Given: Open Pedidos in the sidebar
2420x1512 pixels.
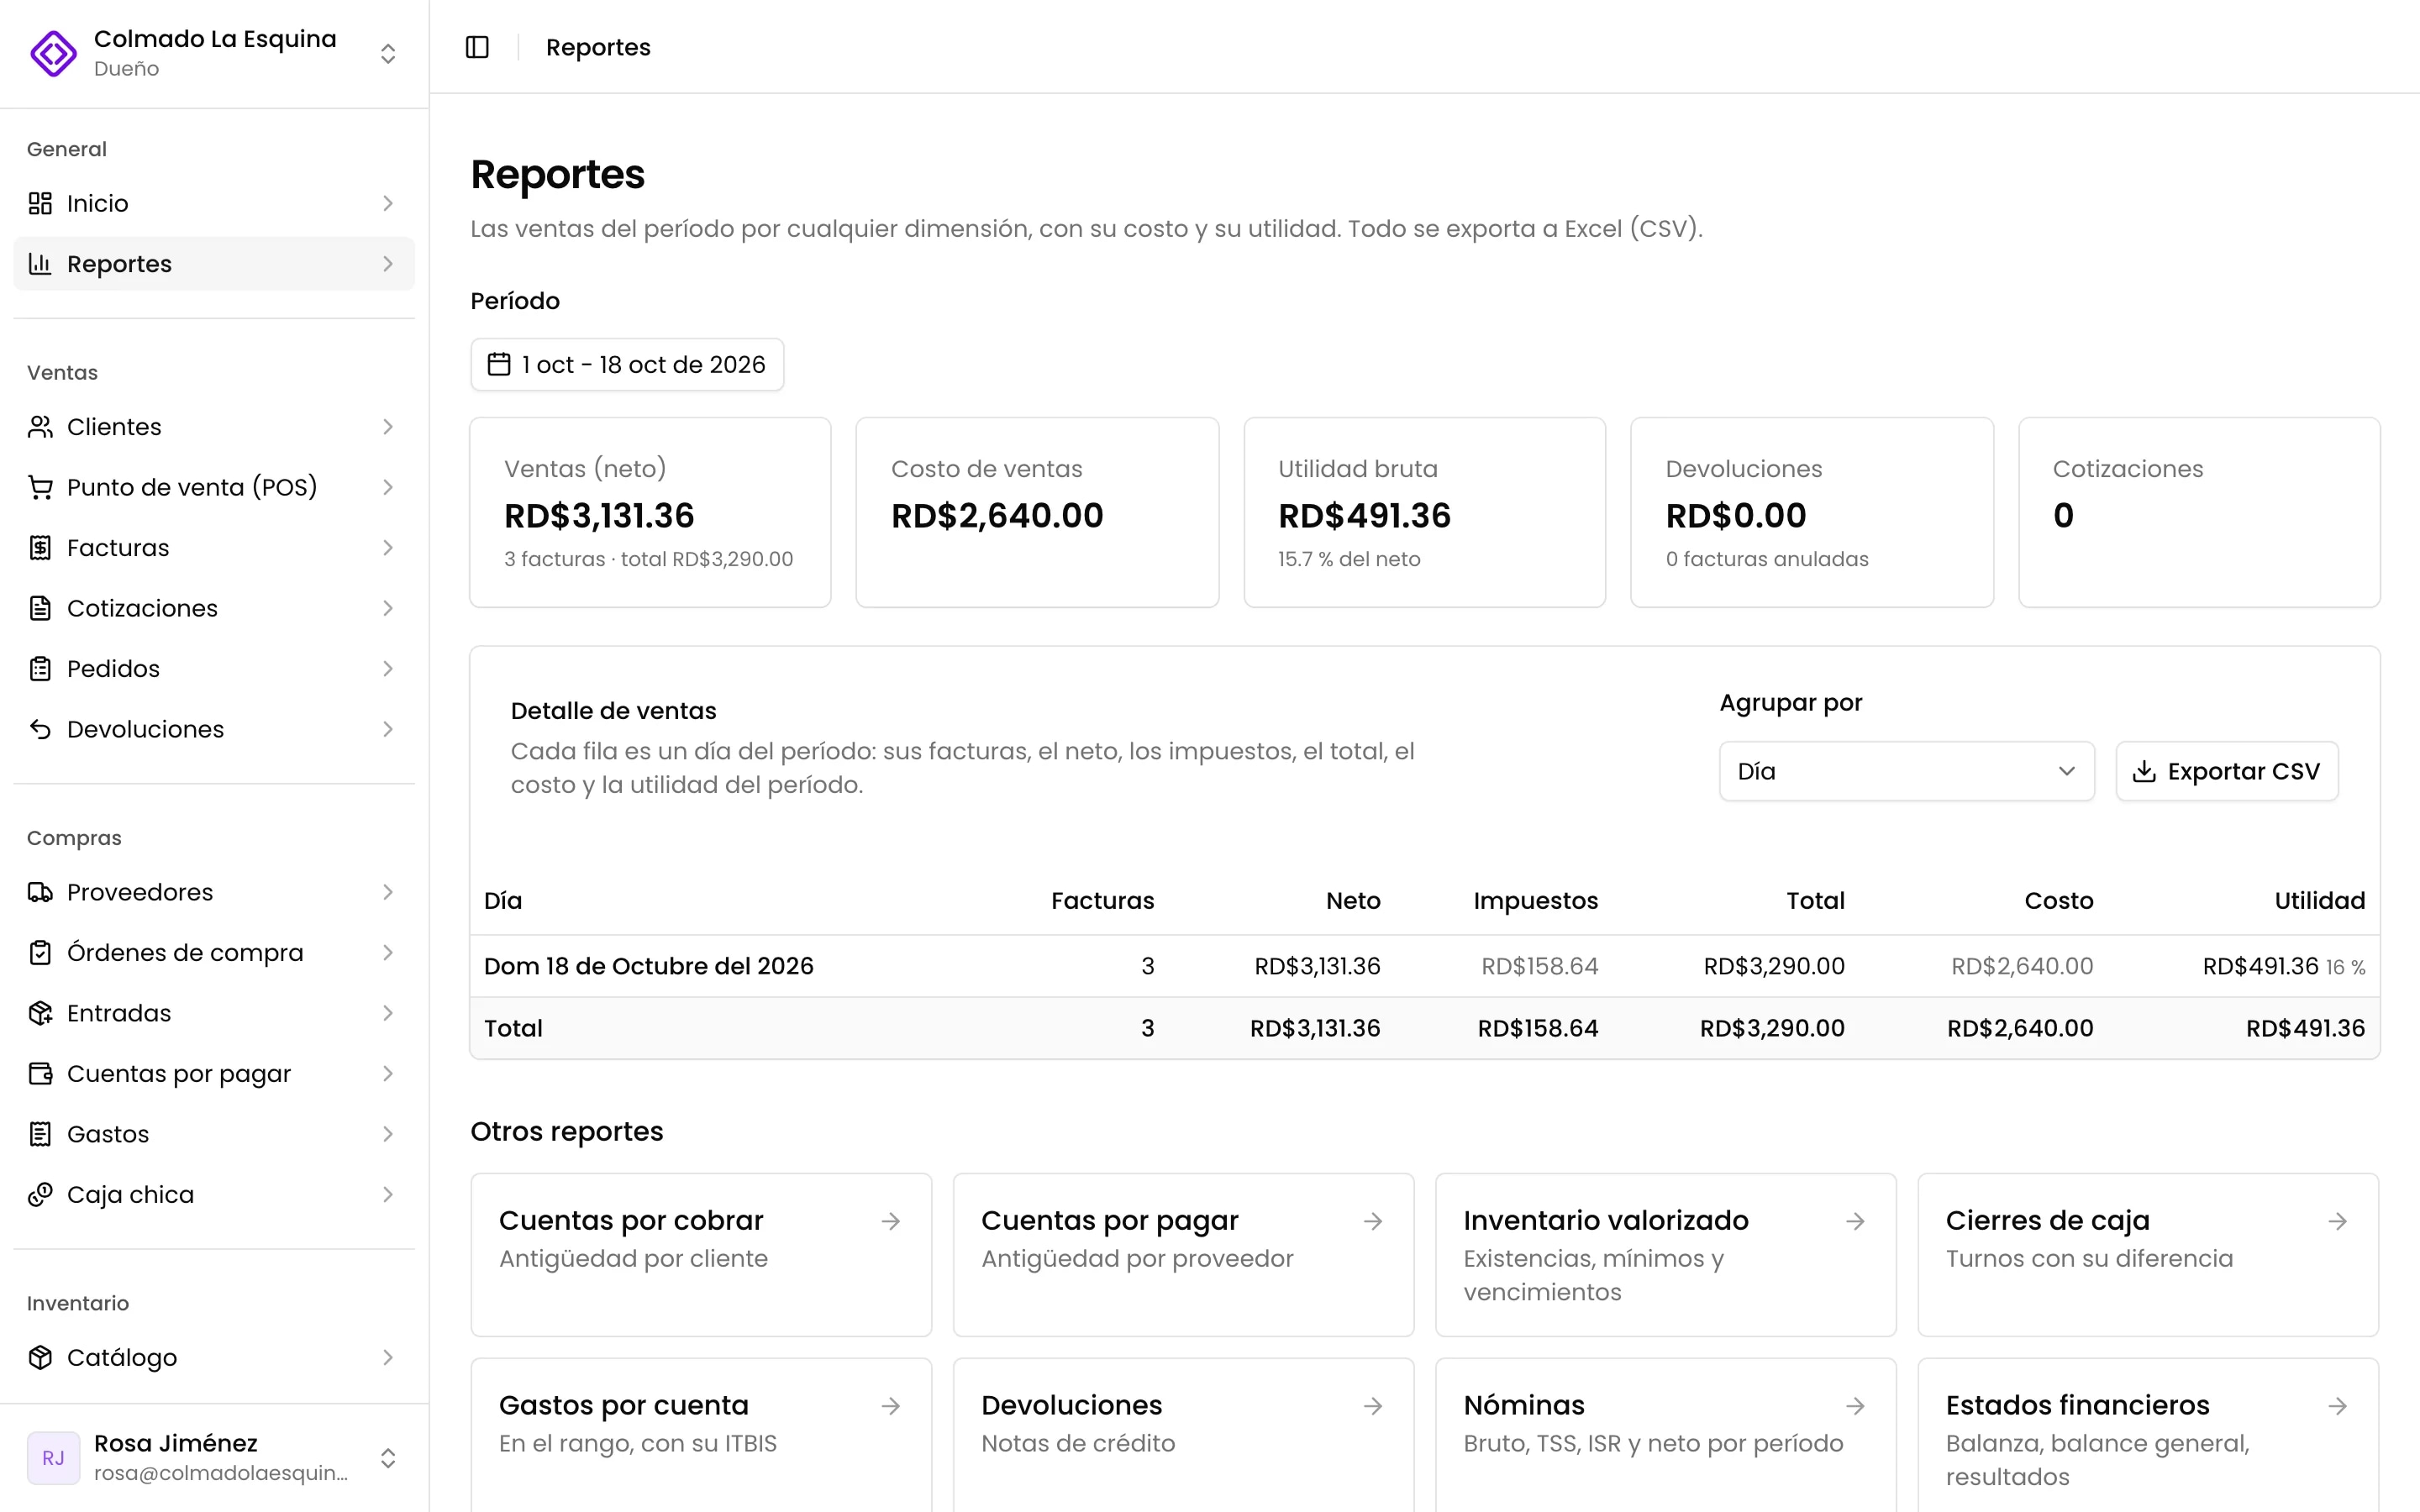Looking at the screenshot, I should point(214,669).
